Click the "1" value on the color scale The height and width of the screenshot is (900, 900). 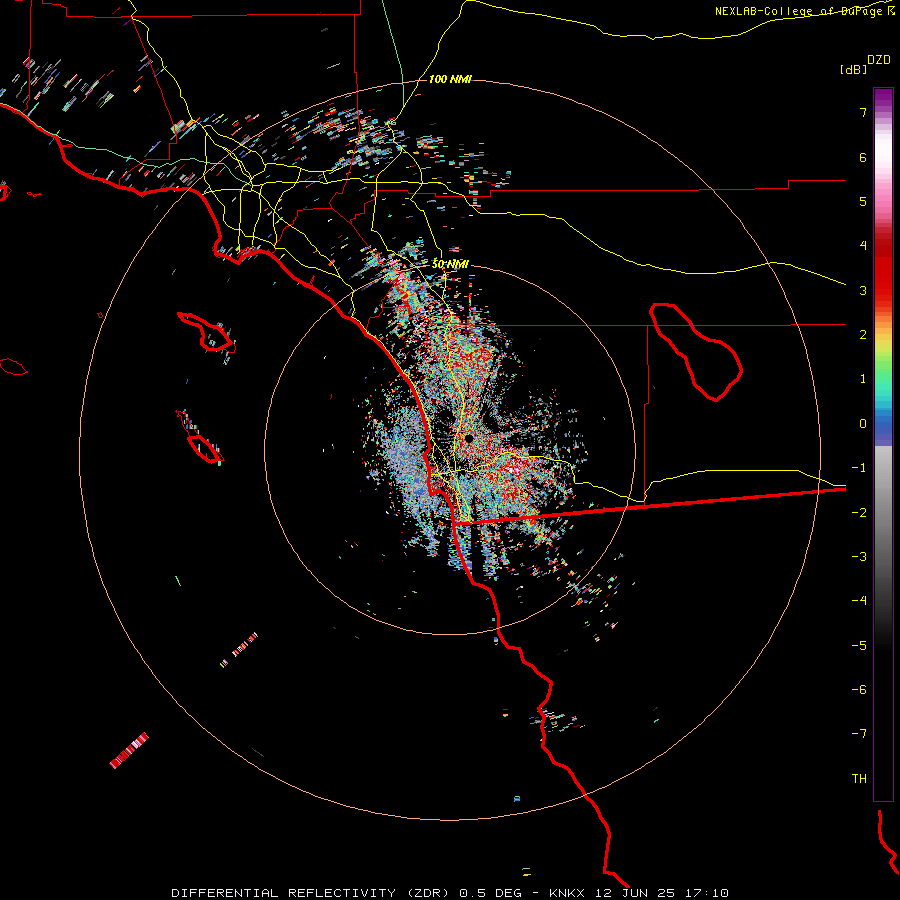tap(863, 379)
